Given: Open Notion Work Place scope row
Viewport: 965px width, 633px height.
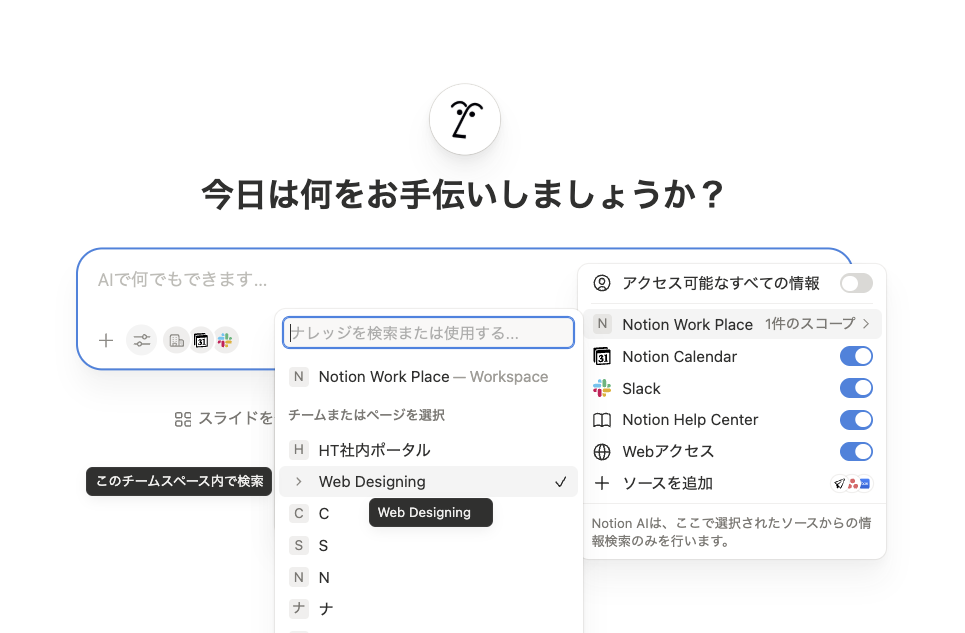Looking at the screenshot, I should point(733,324).
